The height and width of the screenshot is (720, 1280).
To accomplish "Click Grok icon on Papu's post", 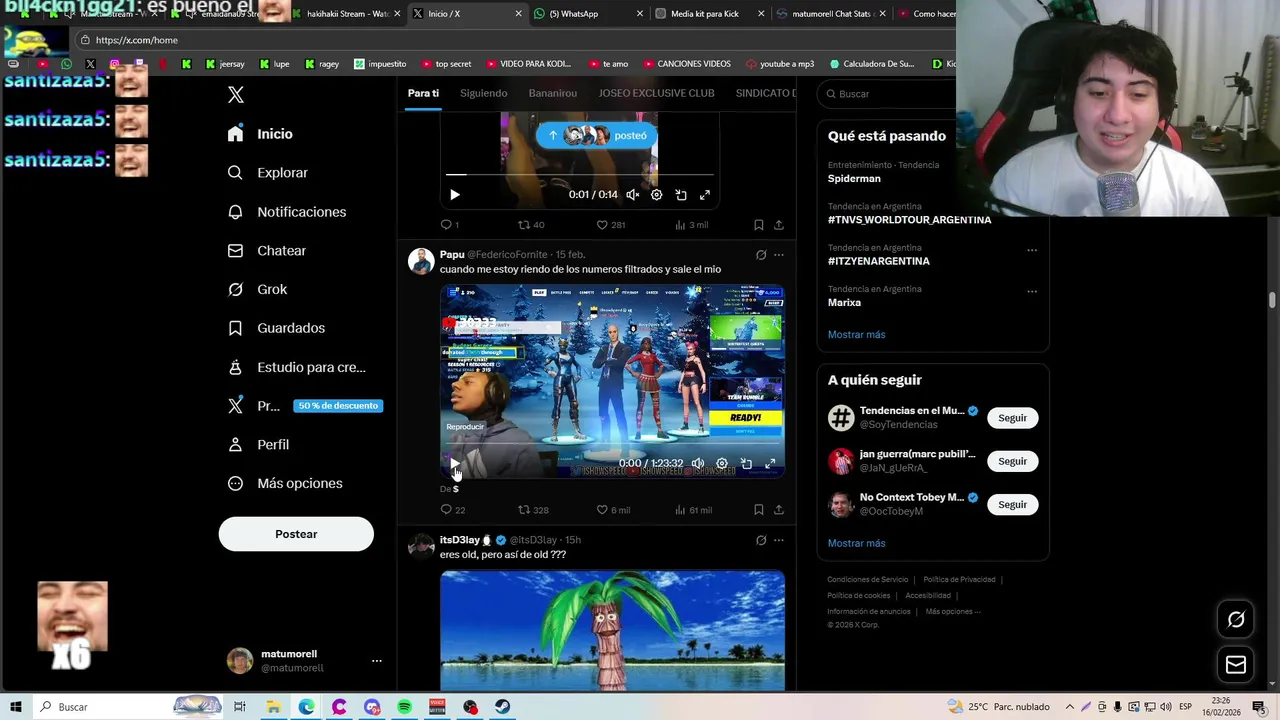I will [761, 255].
